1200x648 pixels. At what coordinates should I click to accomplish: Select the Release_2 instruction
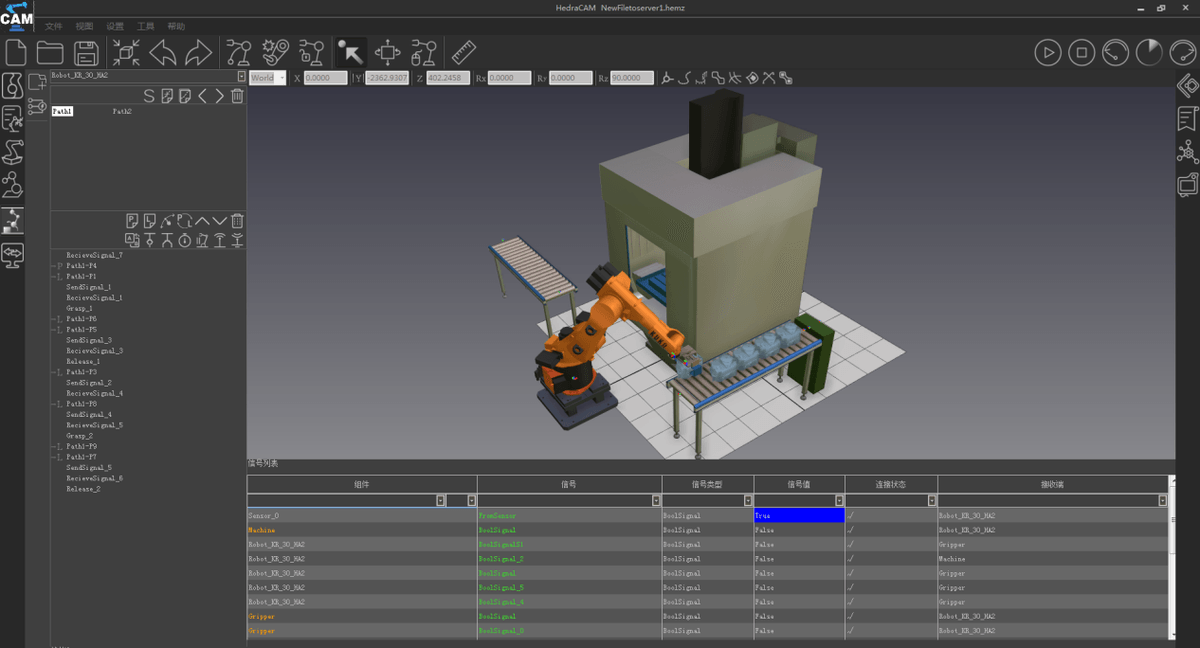pos(83,489)
